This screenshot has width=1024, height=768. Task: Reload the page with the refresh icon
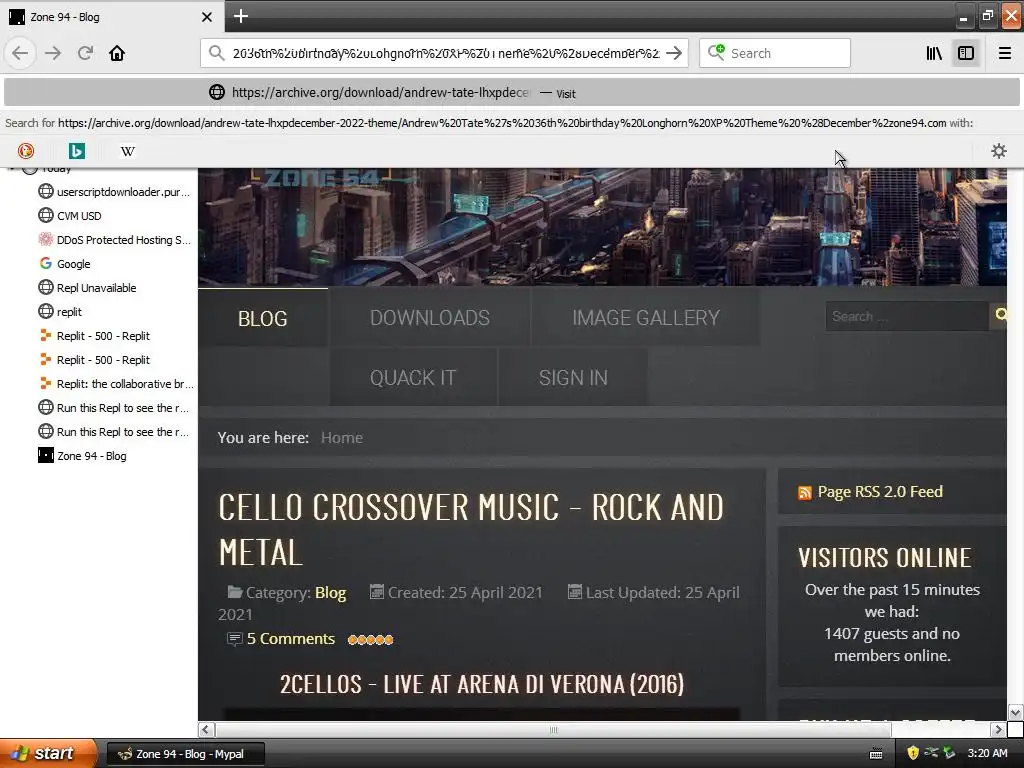[85, 53]
